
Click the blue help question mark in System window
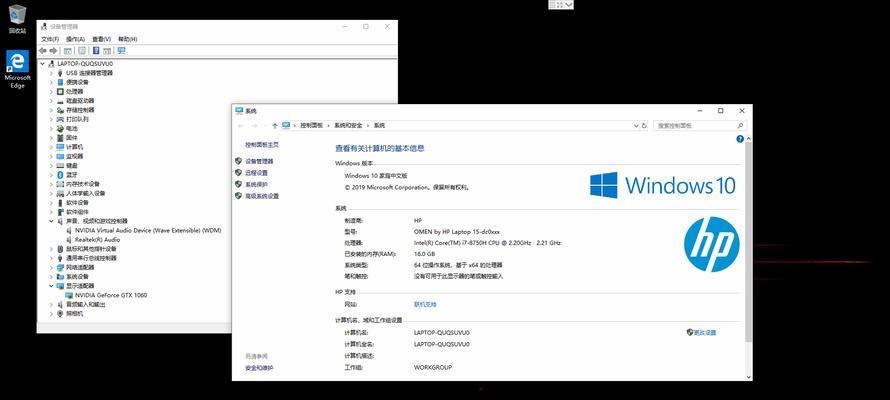740,138
